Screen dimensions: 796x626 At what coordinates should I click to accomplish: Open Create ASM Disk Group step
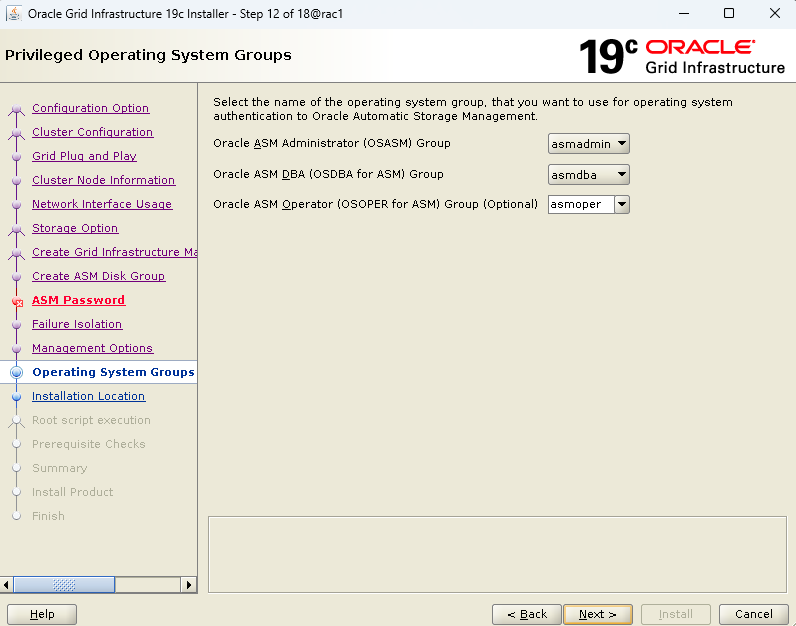tap(98, 276)
